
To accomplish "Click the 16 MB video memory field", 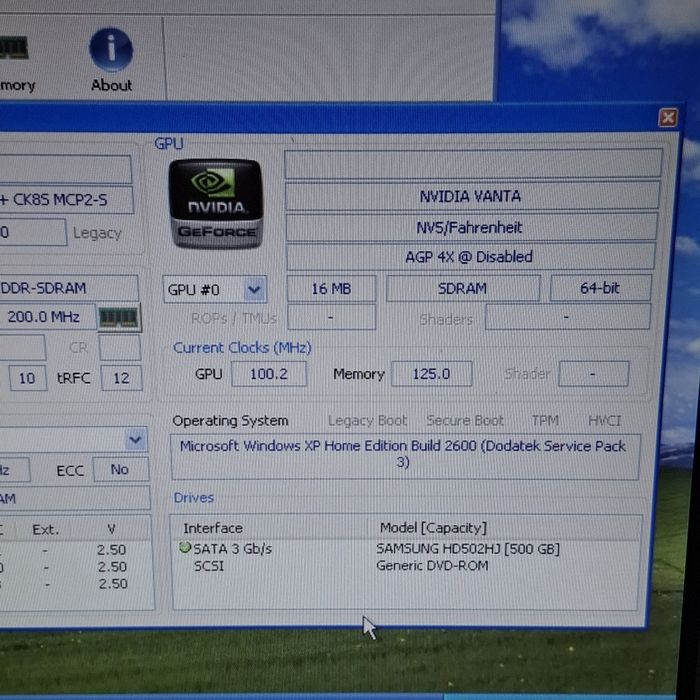I will [331, 289].
